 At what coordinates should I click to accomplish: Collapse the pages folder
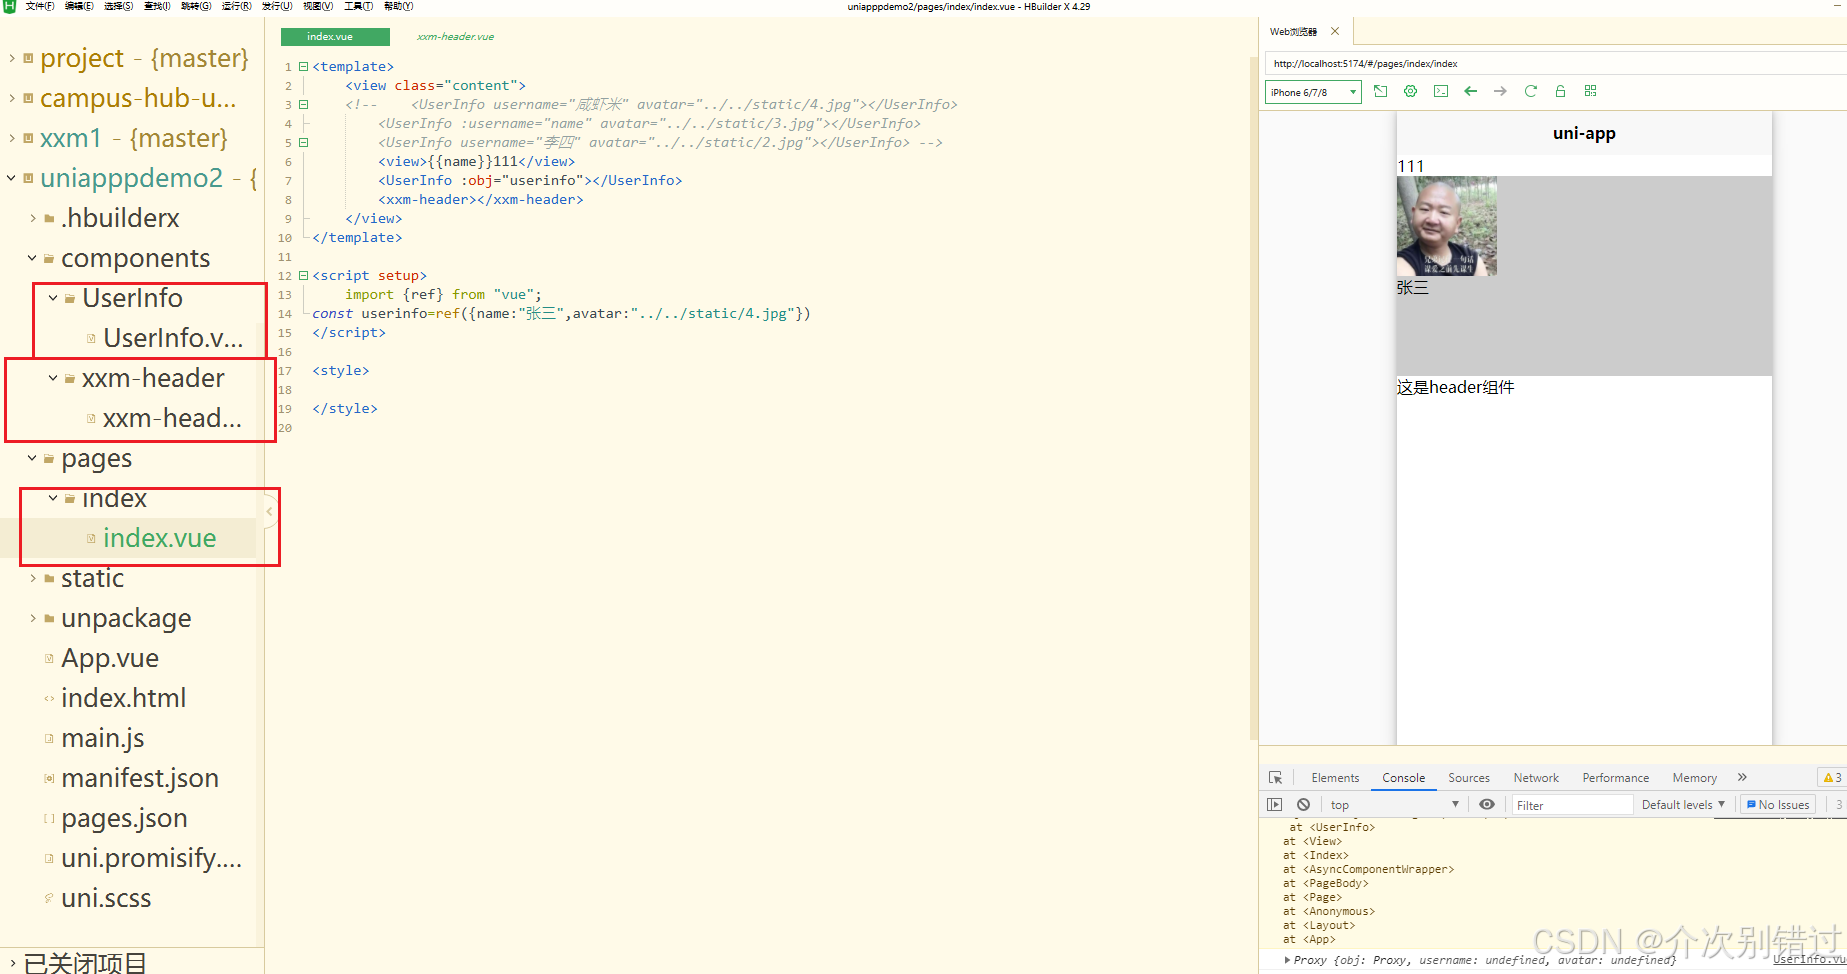pyautogui.click(x=33, y=458)
